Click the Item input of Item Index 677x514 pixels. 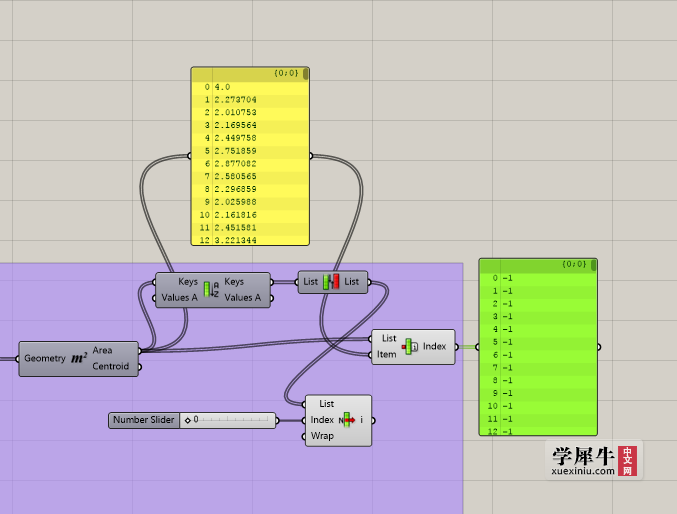tap(386, 354)
